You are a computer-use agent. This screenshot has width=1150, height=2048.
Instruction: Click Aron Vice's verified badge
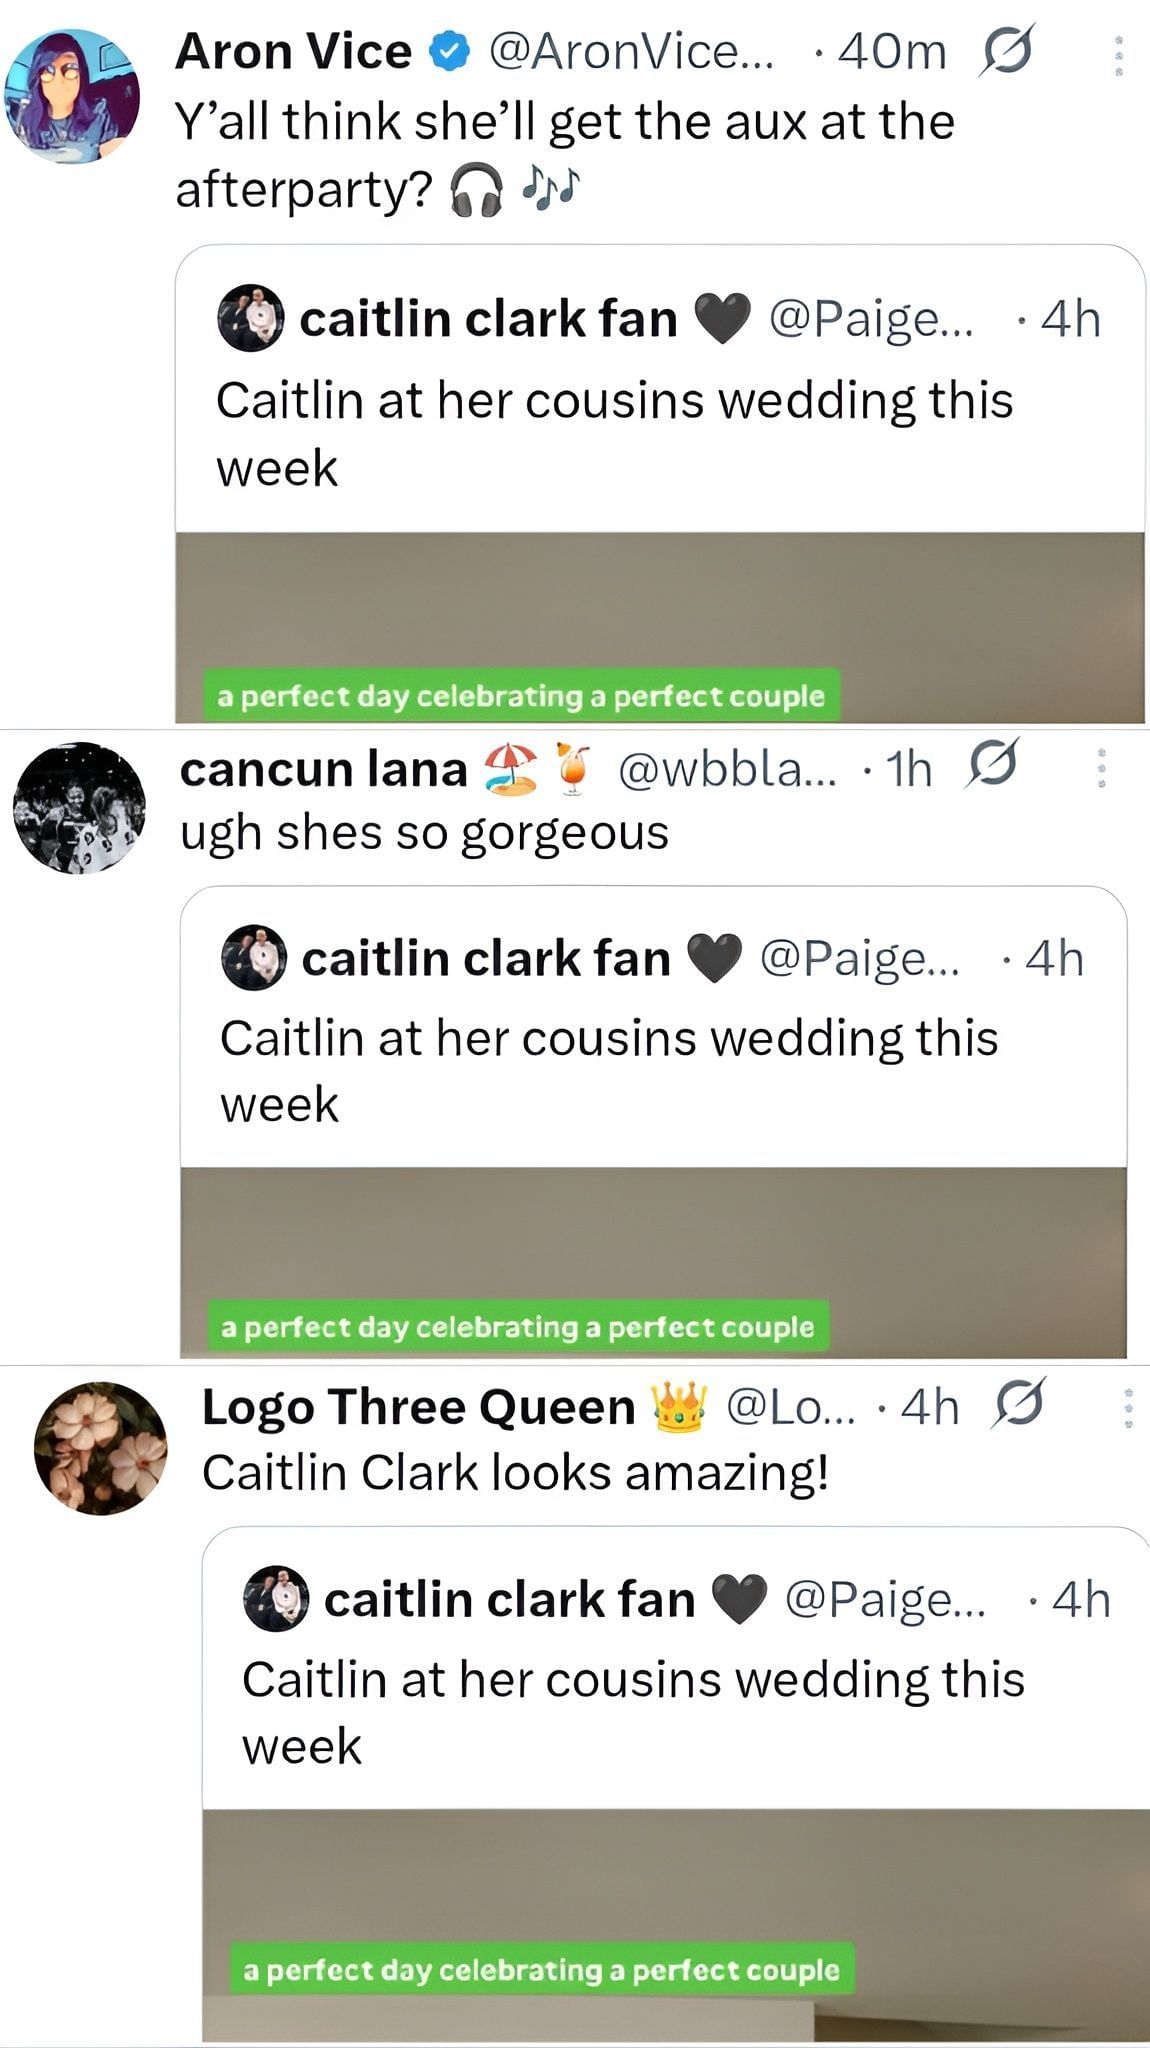pos(450,52)
